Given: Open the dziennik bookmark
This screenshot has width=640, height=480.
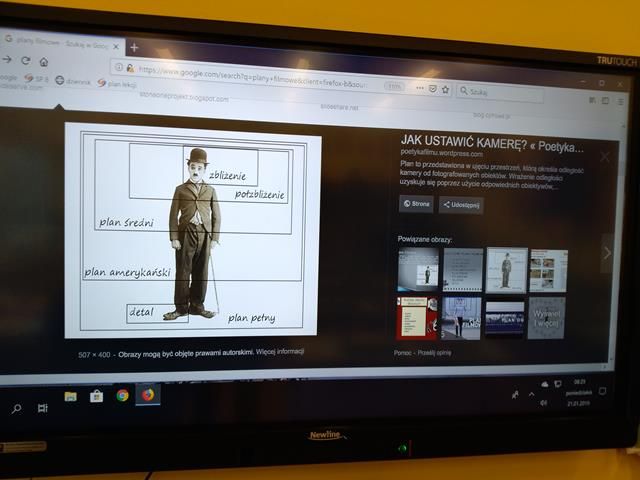Looking at the screenshot, I should pyautogui.click(x=73, y=81).
